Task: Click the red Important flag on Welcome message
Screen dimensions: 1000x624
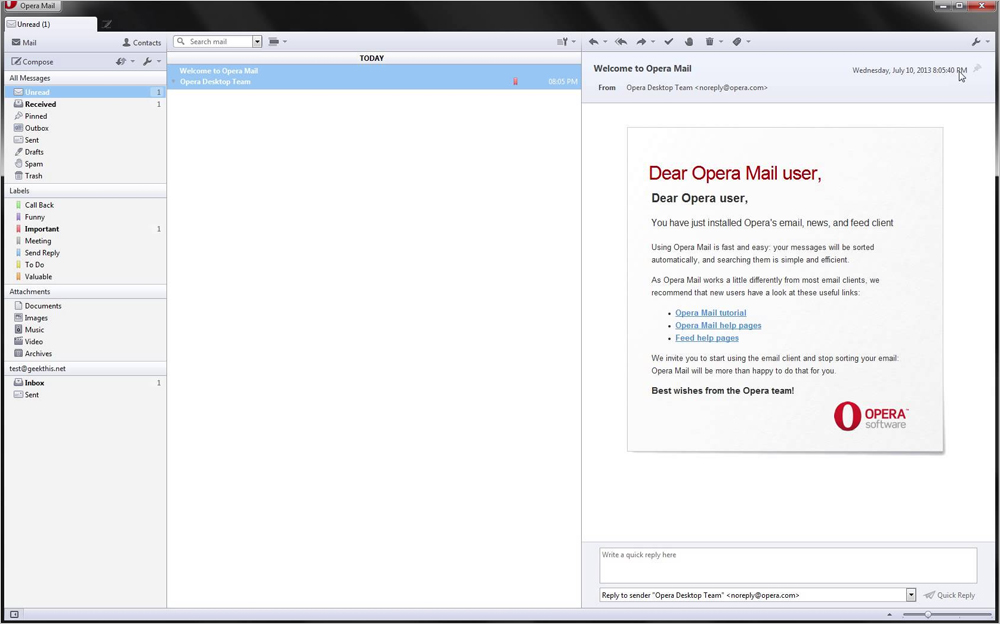Action: click(x=515, y=81)
